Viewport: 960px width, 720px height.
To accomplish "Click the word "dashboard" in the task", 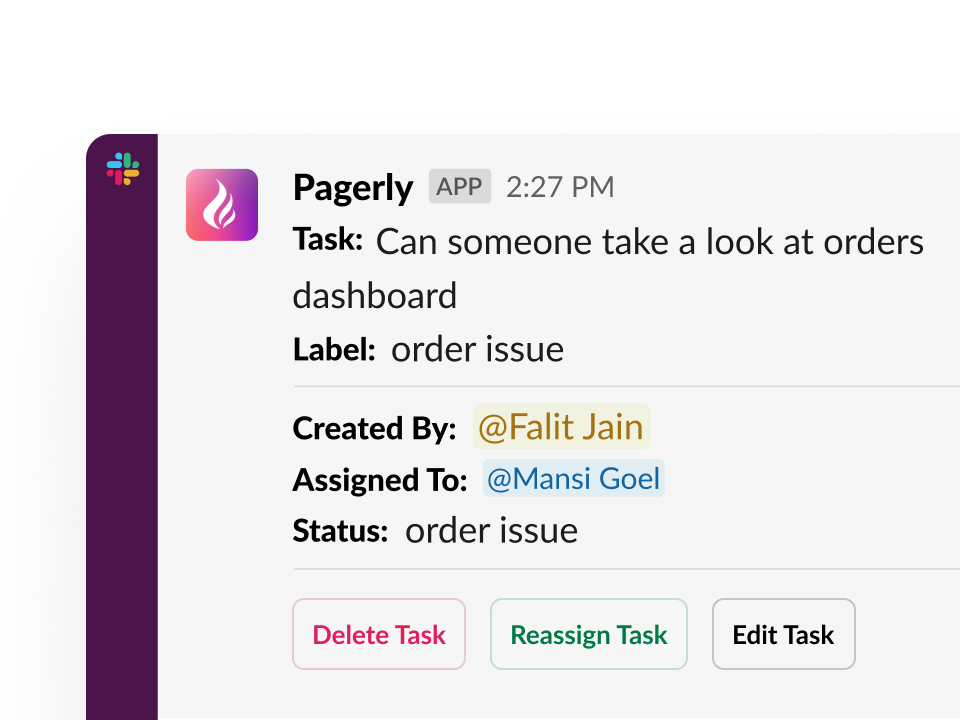I will click(x=375, y=296).
